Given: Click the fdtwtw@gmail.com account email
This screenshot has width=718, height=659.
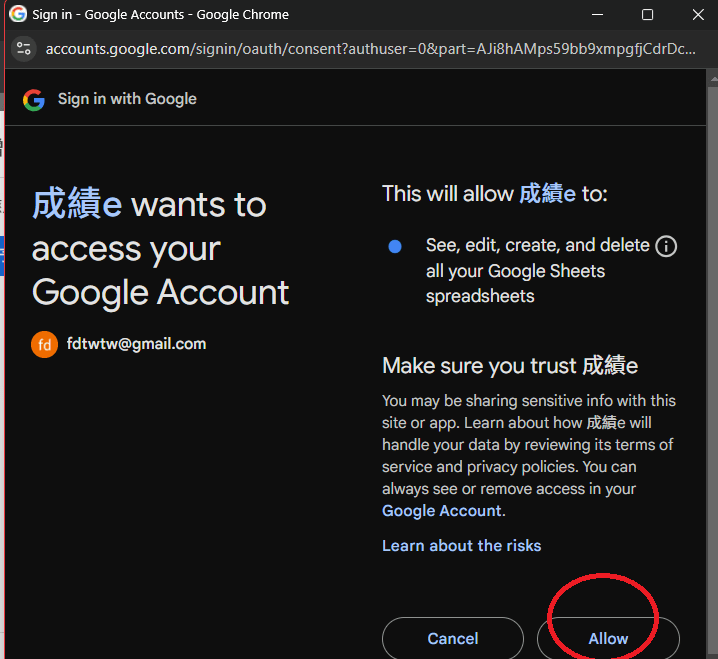Looking at the screenshot, I should coord(136,343).
